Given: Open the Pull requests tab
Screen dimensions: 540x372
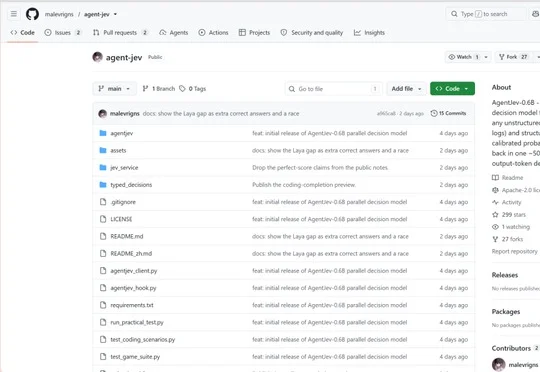Looking at the screenshot, I should point(121,33).
